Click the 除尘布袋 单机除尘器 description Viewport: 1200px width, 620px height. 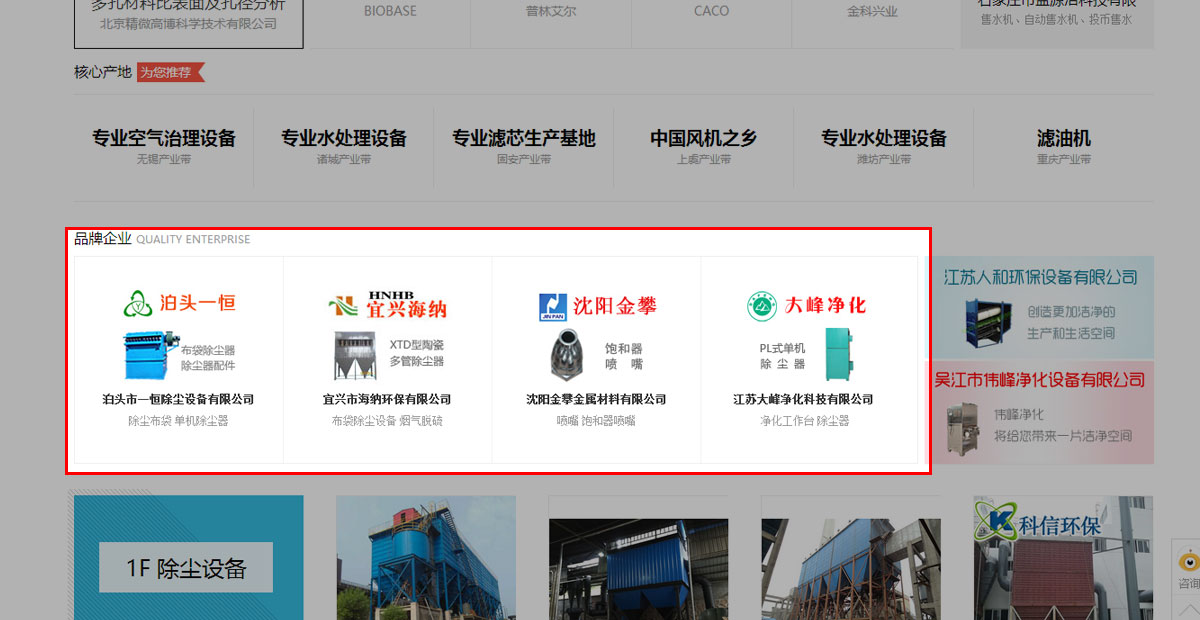coord(178,421)
